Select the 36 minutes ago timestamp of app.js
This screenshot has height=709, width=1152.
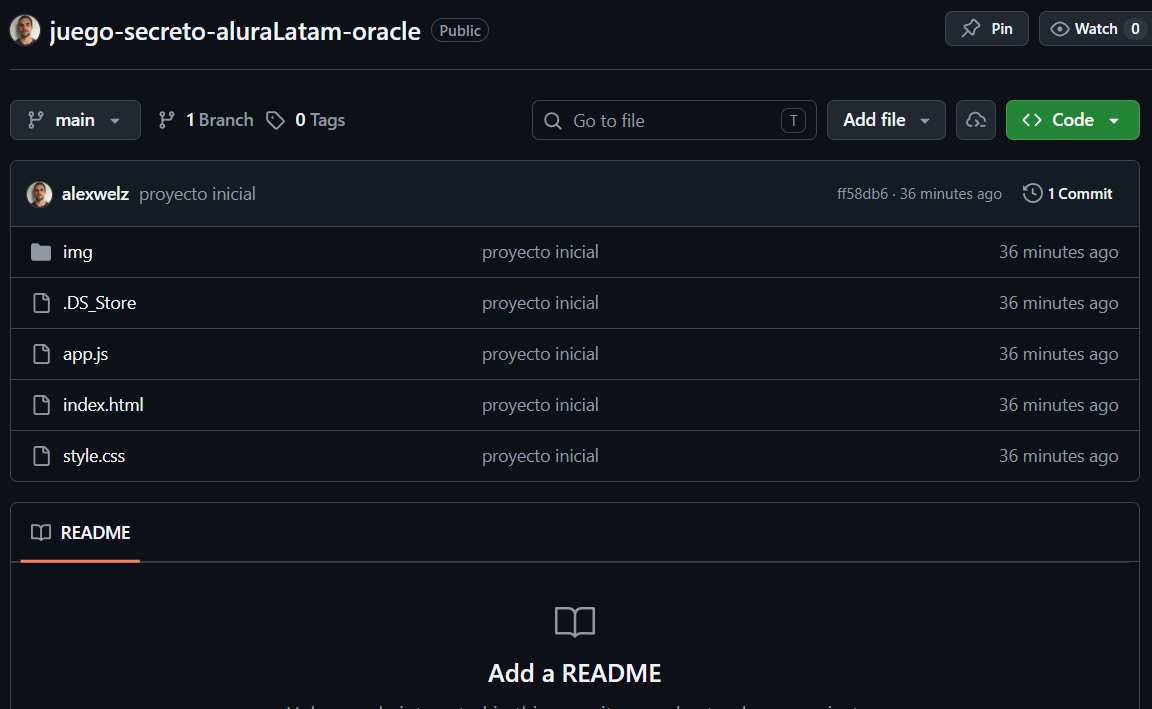coord(1059,354)
